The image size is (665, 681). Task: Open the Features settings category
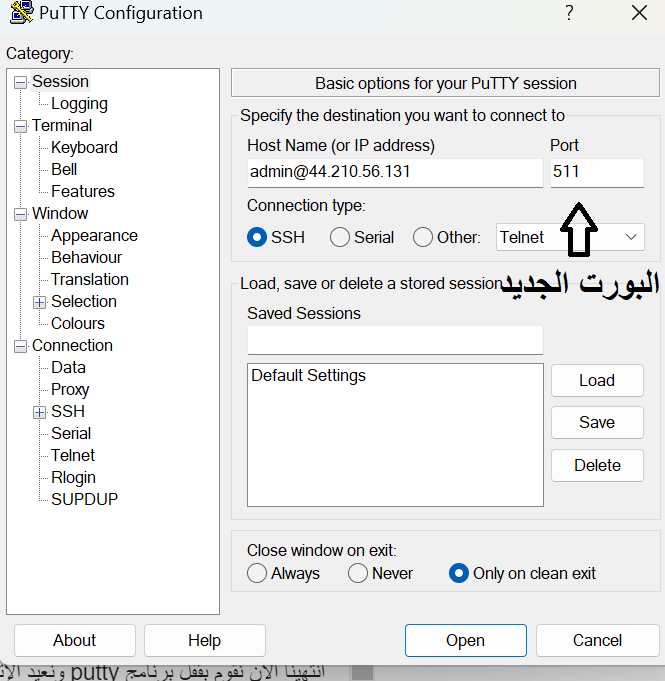point(83,192)
